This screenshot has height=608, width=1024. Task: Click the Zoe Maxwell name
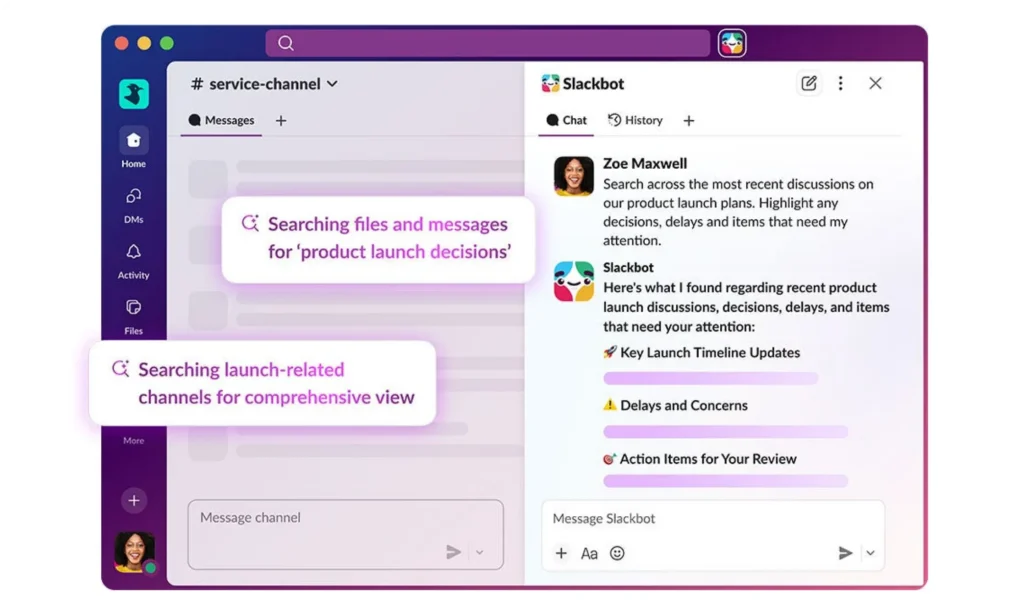(x=645, y=163)
